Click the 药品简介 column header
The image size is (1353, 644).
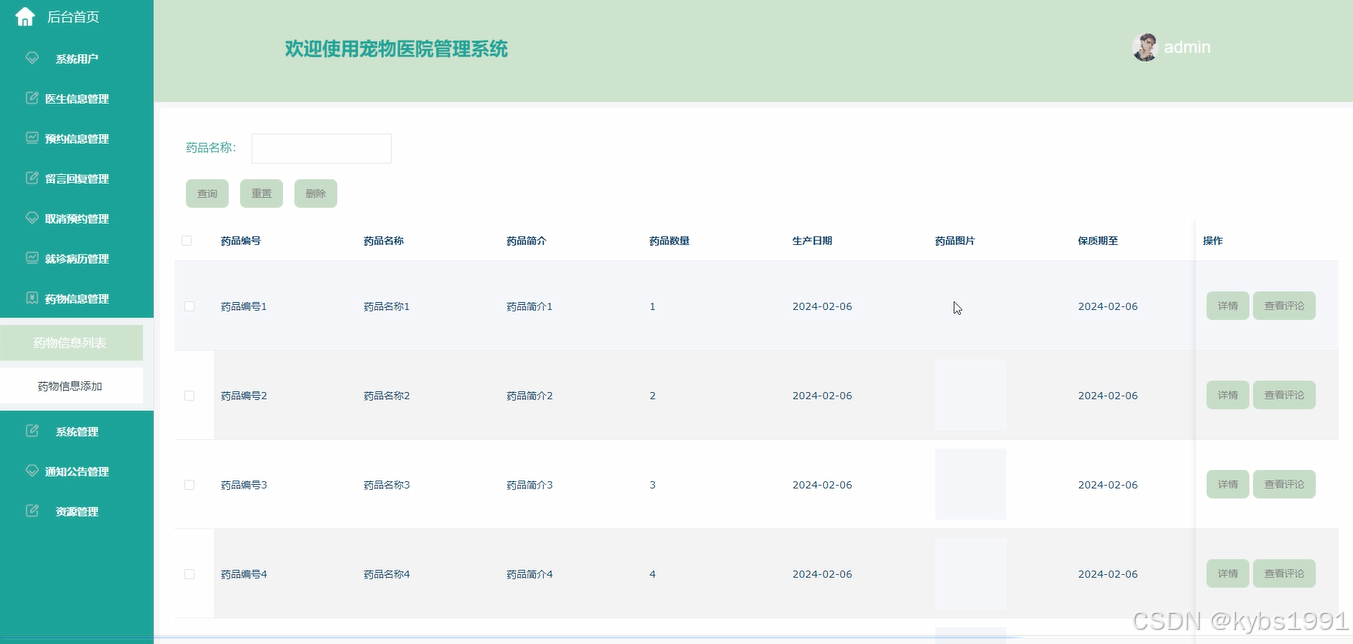coord(527,241)
